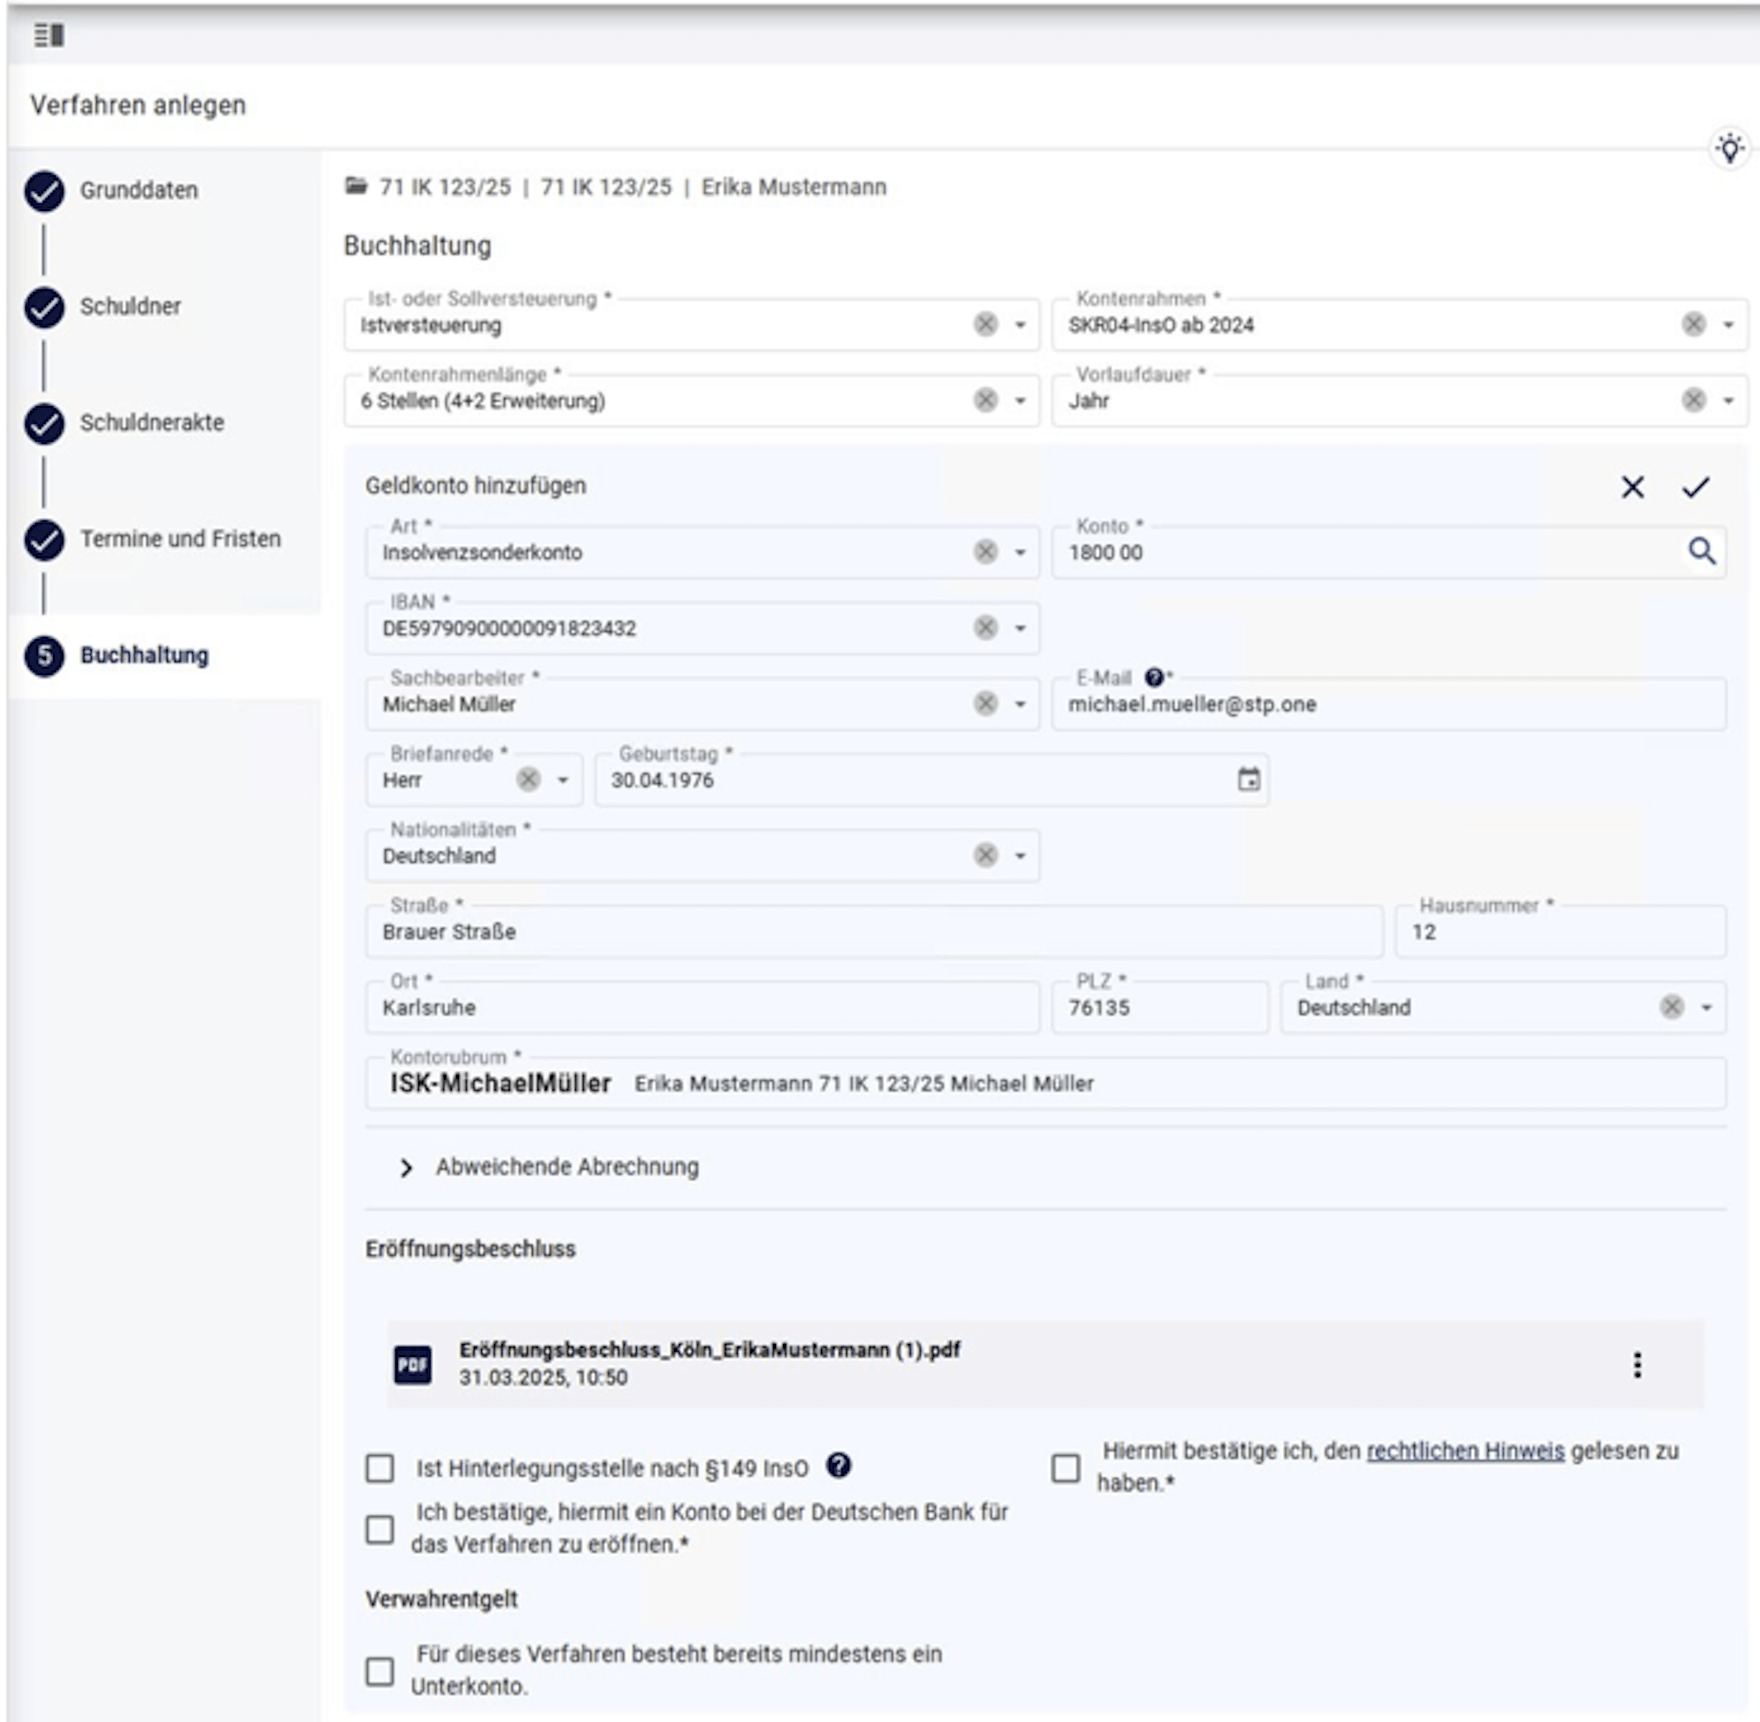This screenshot has height=1722, width=1760.
Task: Cancel Geldkonto hinzufügen with the X icon
Action: click(x=1632, y=487)
